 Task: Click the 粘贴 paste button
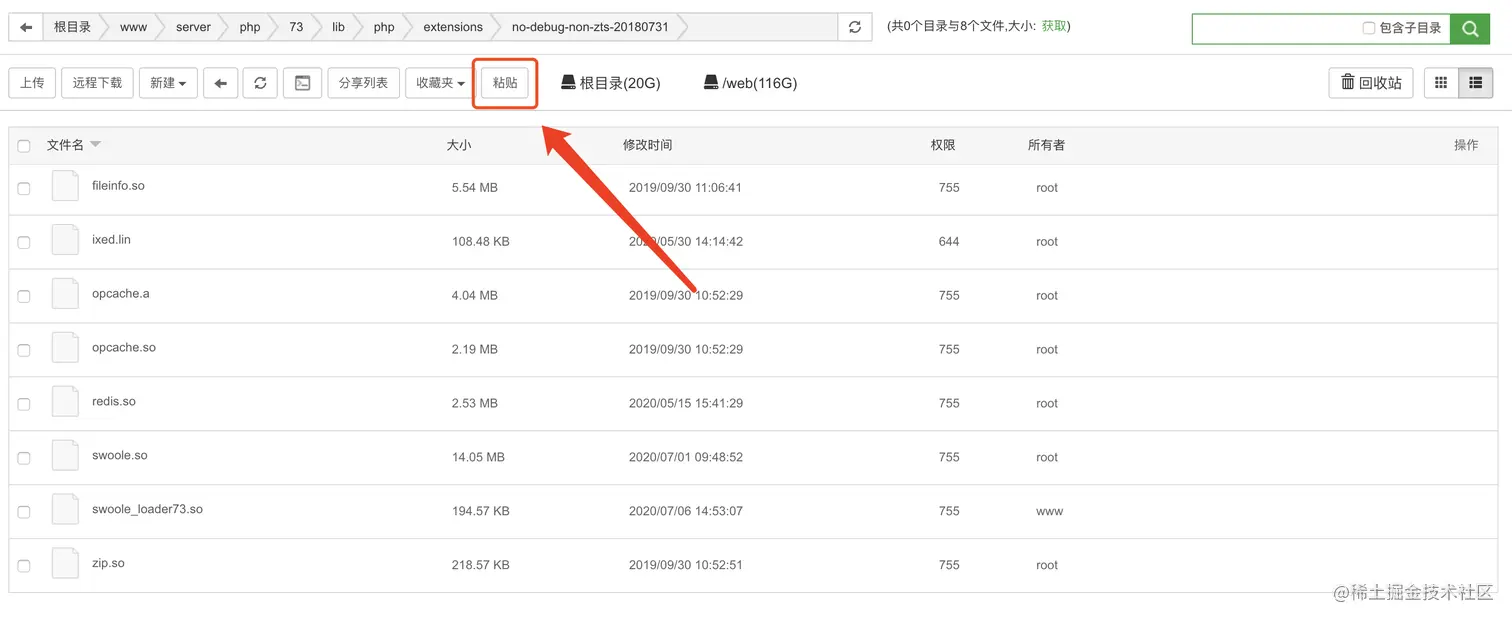[x=505, y=83]
